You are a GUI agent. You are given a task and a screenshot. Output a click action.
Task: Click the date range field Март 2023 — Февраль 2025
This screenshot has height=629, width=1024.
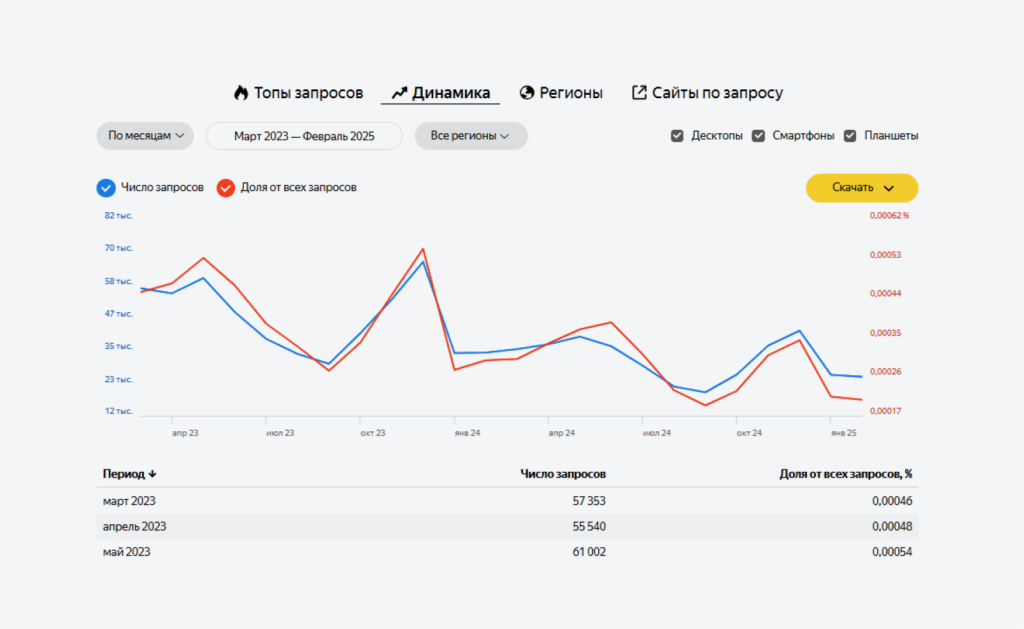[x=304, y=136]
